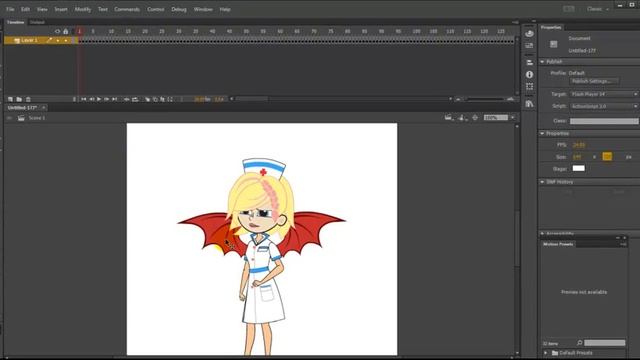
Task: Delete layer with the trash icon
Action: click(x=28, y=99)
